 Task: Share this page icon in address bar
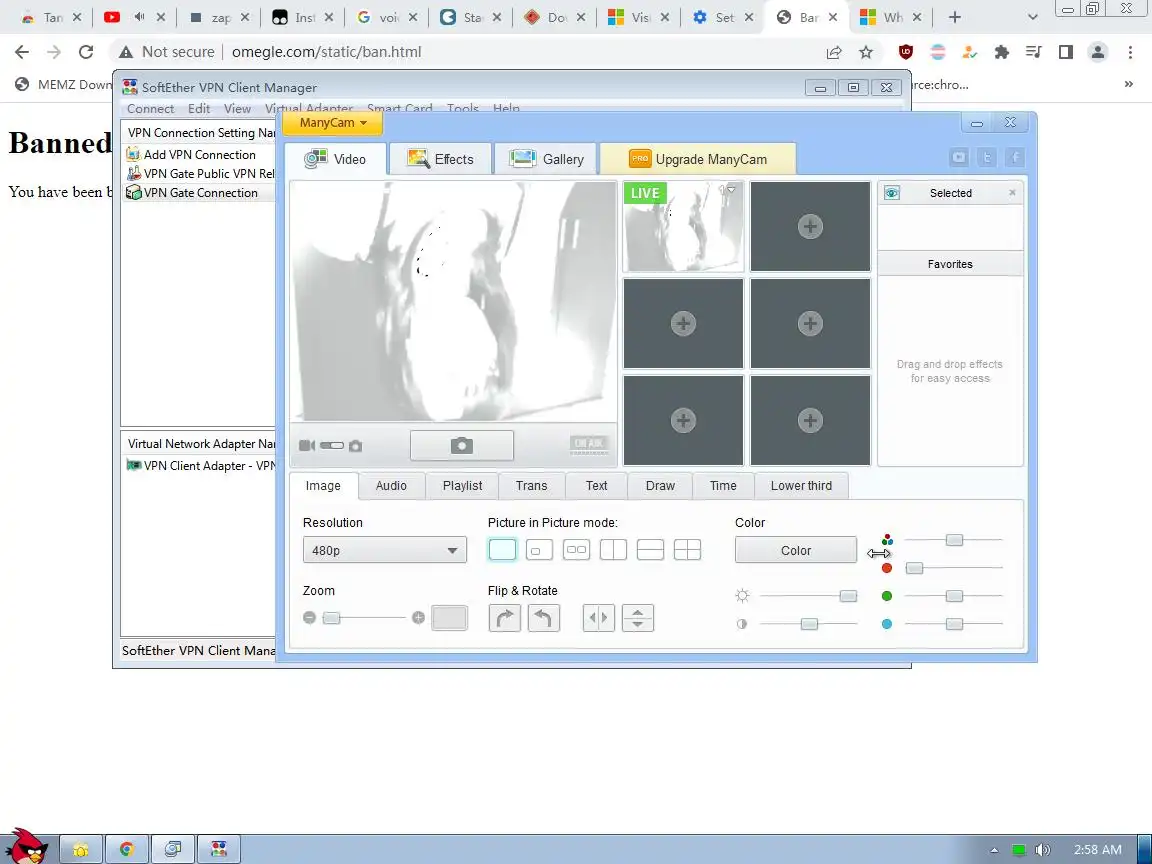tap(834, 51)
